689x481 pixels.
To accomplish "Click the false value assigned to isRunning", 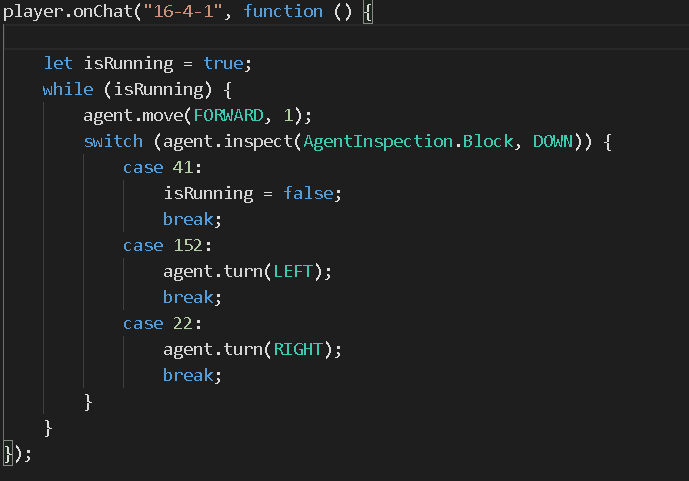I will [x=306, y=194].
